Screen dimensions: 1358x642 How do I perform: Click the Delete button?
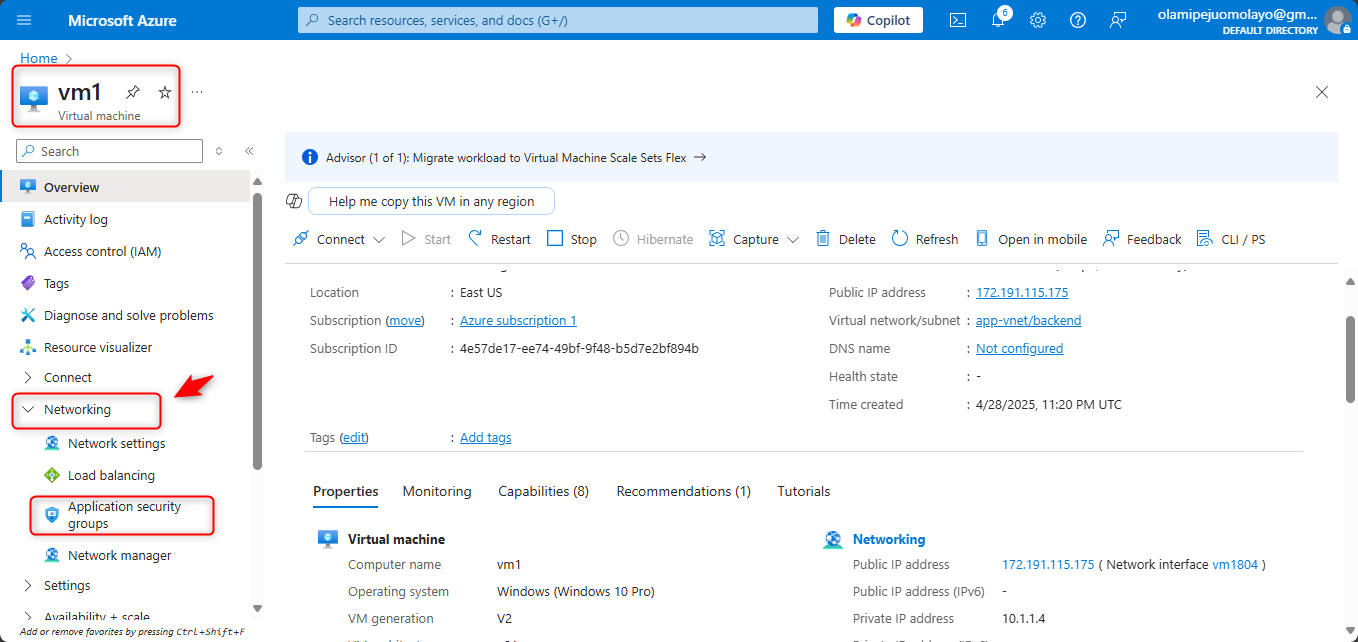coord(846,239)
